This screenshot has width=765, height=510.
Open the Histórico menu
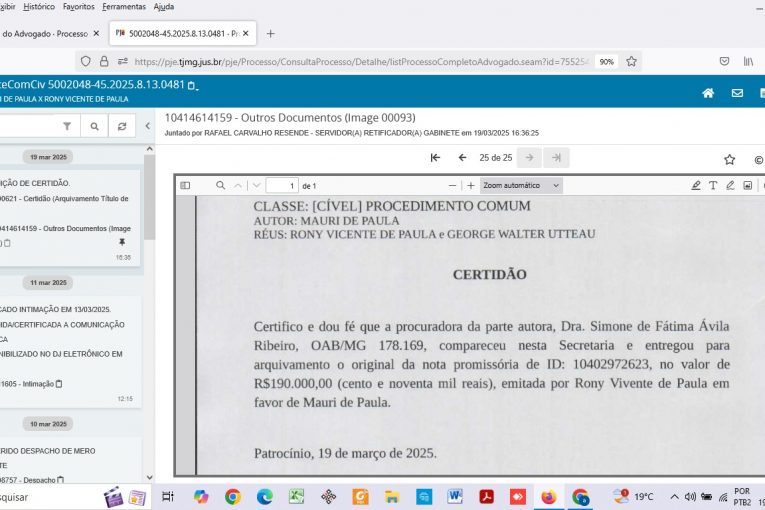(39, 6)
